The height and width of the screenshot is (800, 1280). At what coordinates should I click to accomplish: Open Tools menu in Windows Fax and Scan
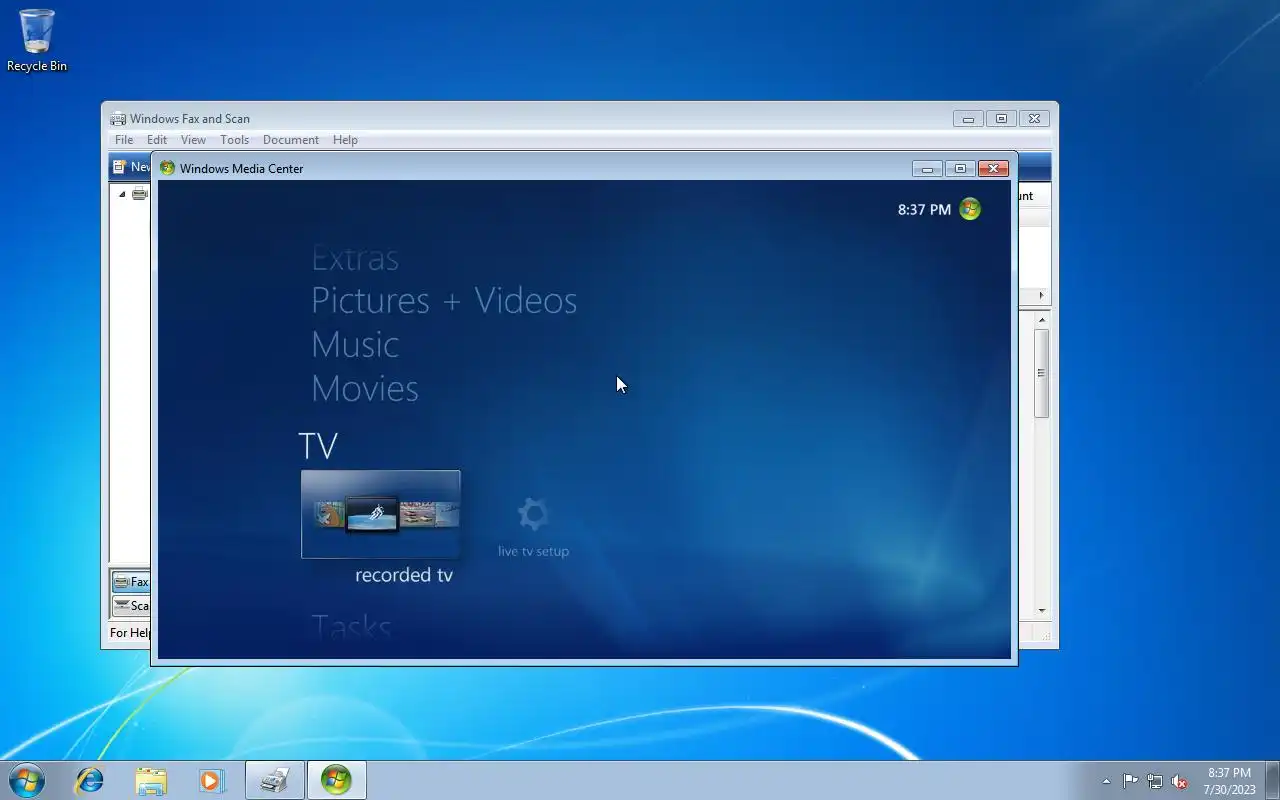coord(235,140)
